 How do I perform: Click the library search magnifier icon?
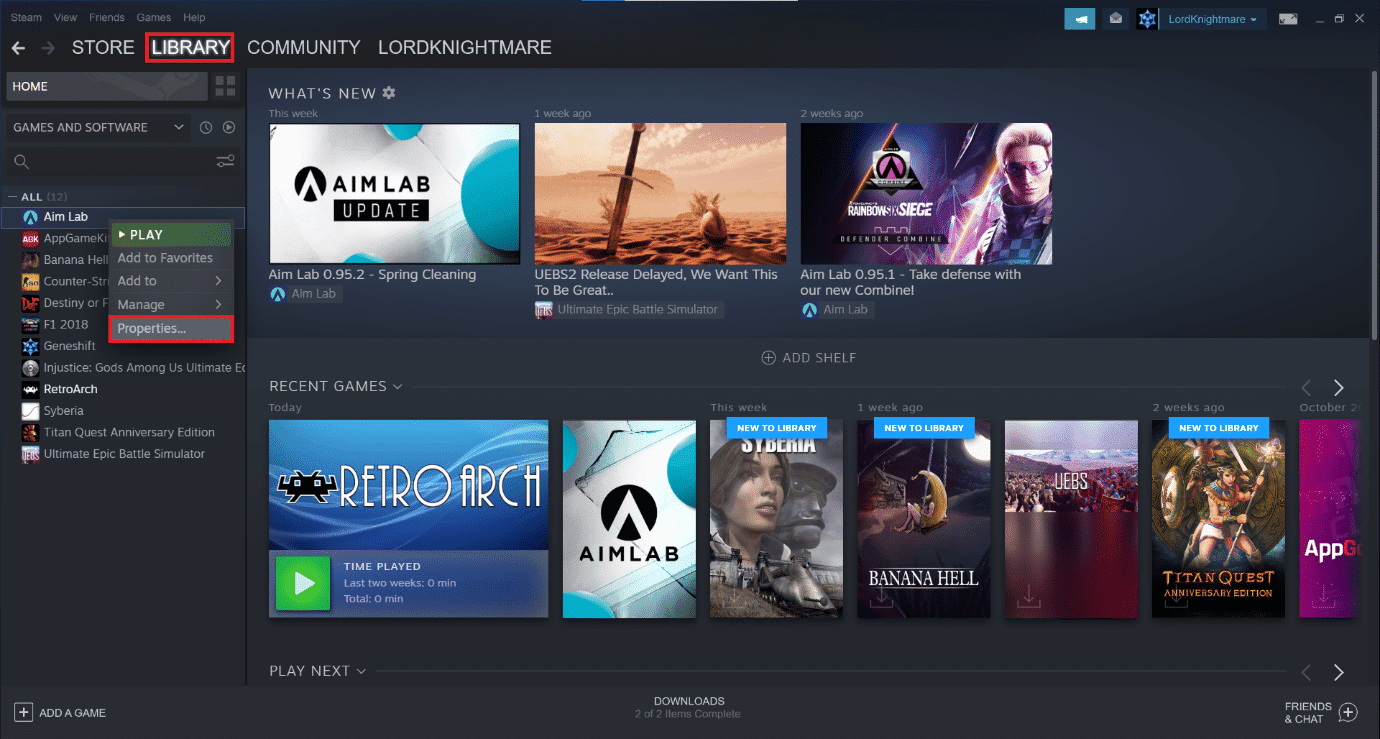coord(21,161)
